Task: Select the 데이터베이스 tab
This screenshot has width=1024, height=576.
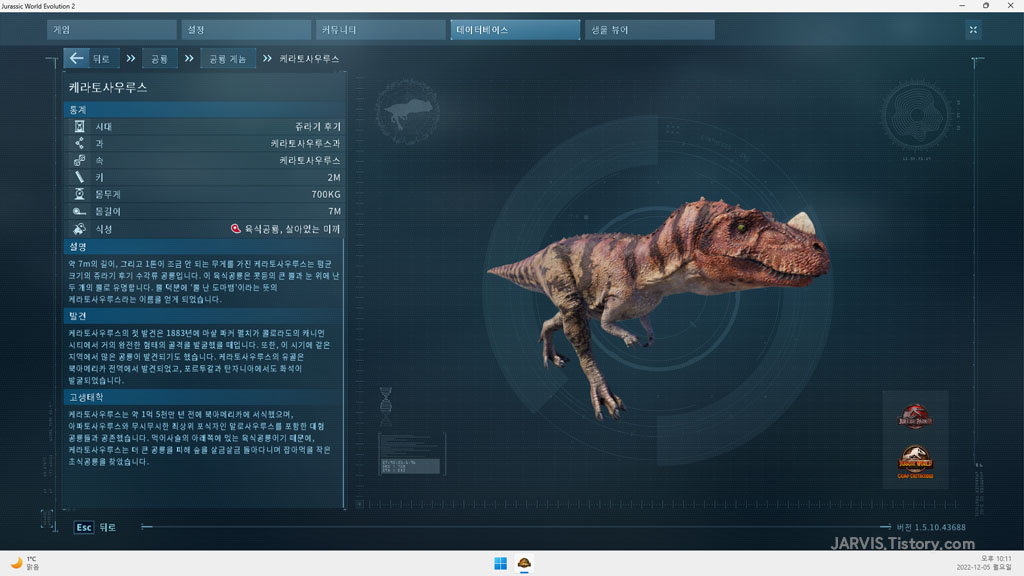Action: (515, 30)
